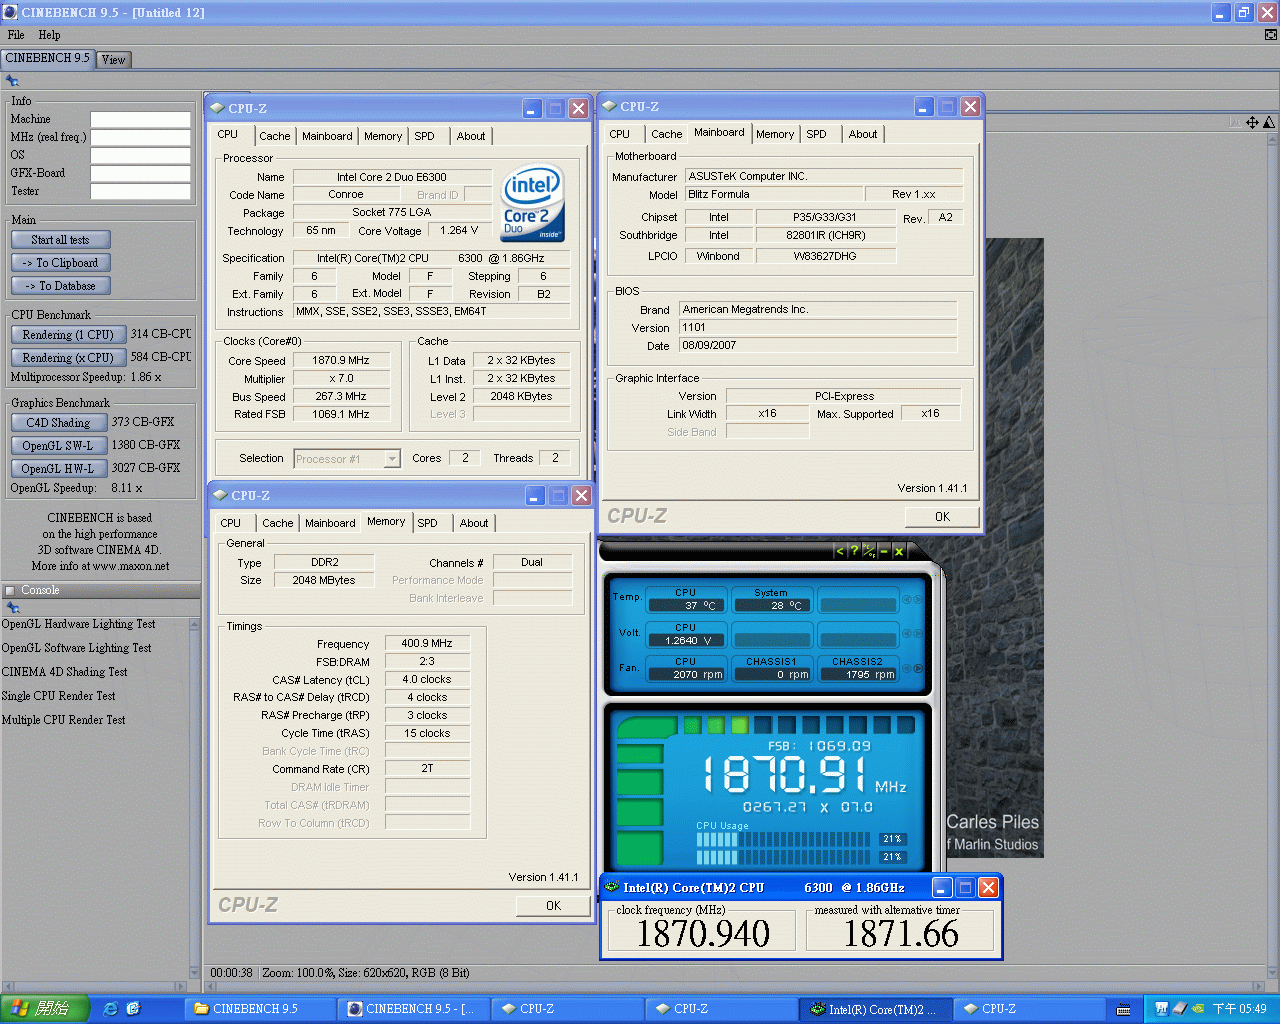Click the grayed histogram icon in the viewport toolbar
The height and width of the screenshot is (1024, 1280).
[x=1235, y=122]
